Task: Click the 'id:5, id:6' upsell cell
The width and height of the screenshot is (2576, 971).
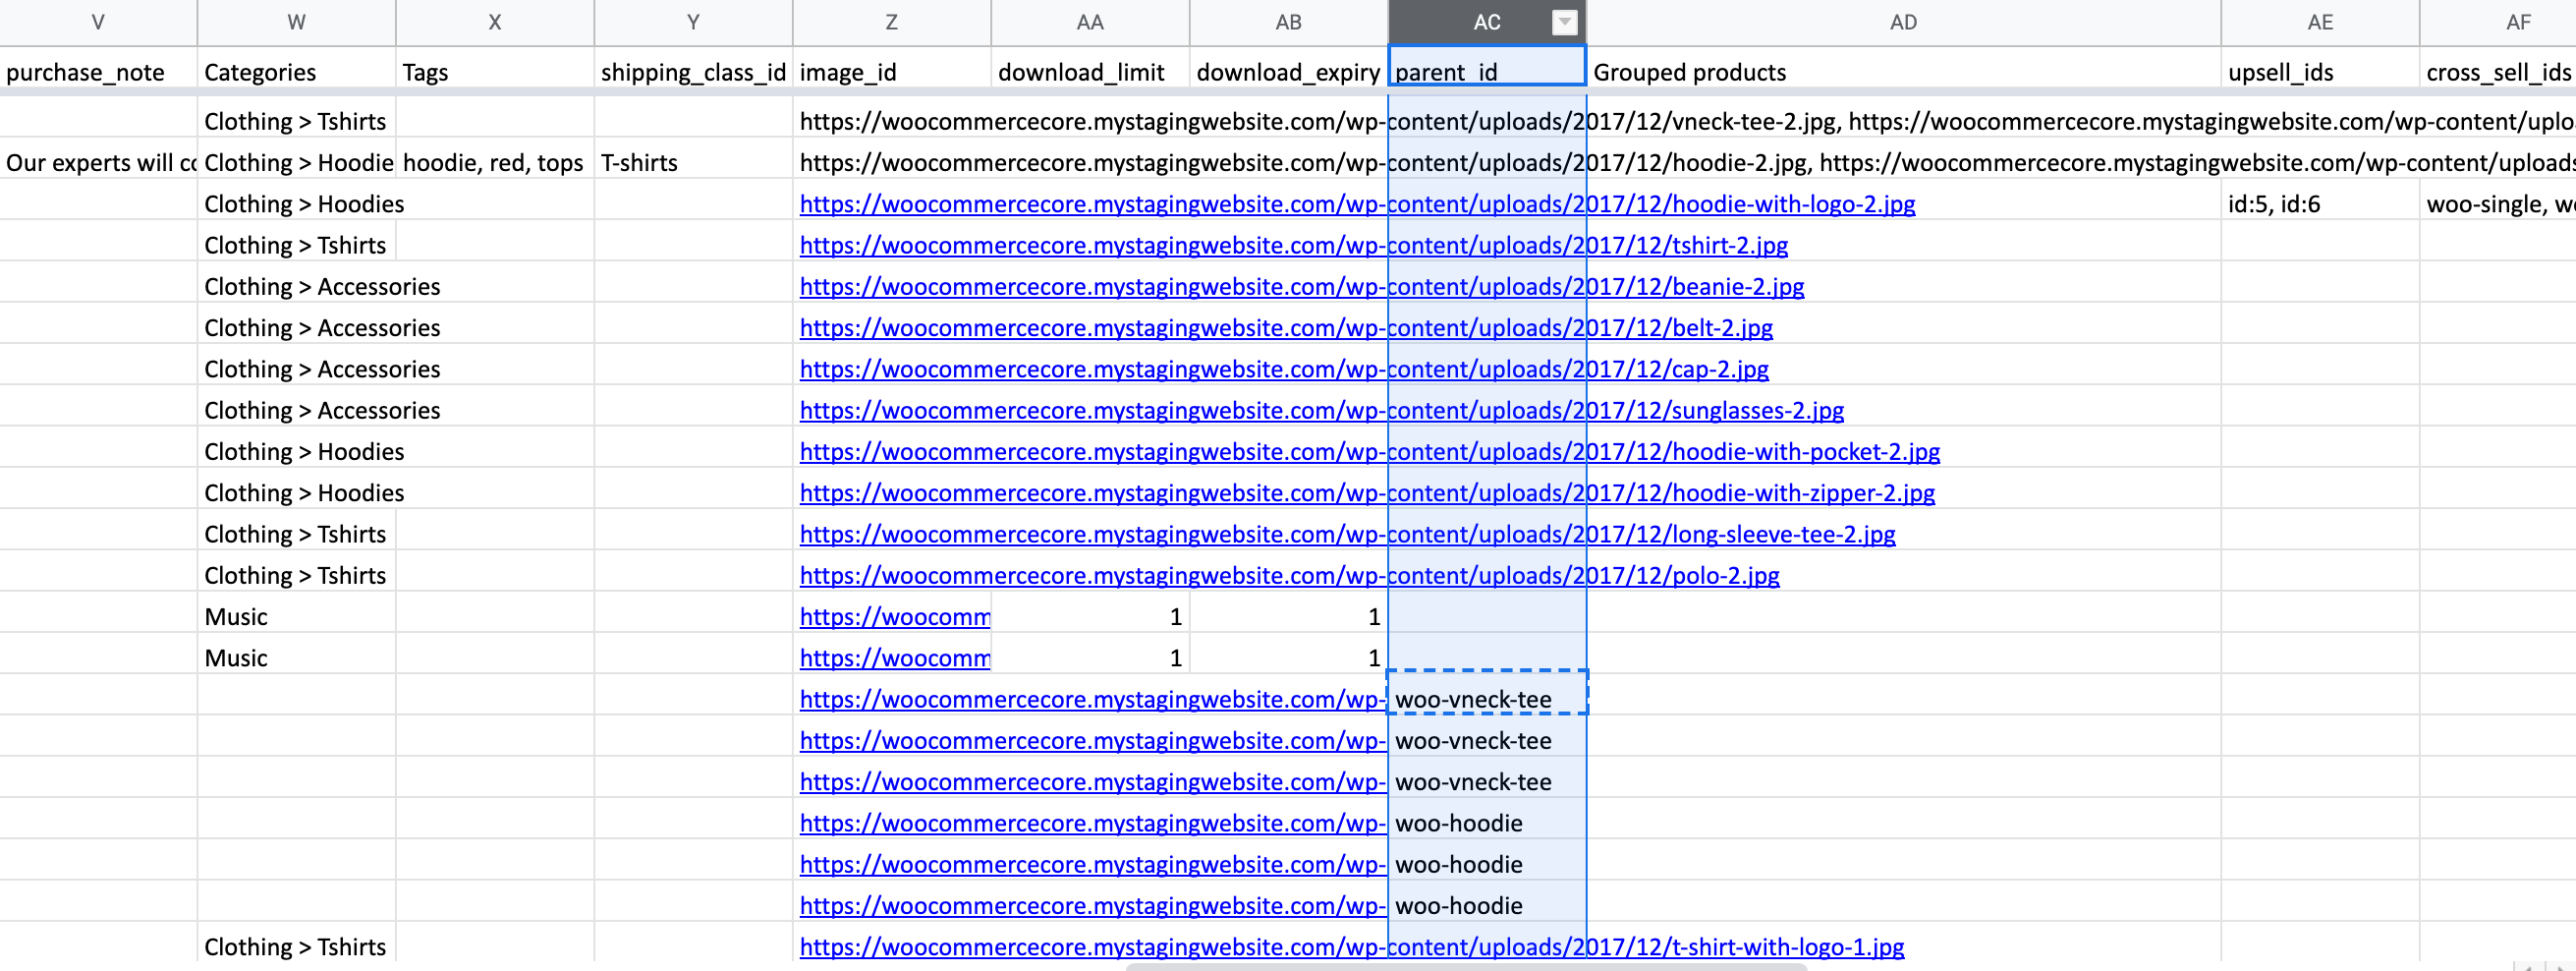Action: pyautogui.click(x=2318, y=204)
